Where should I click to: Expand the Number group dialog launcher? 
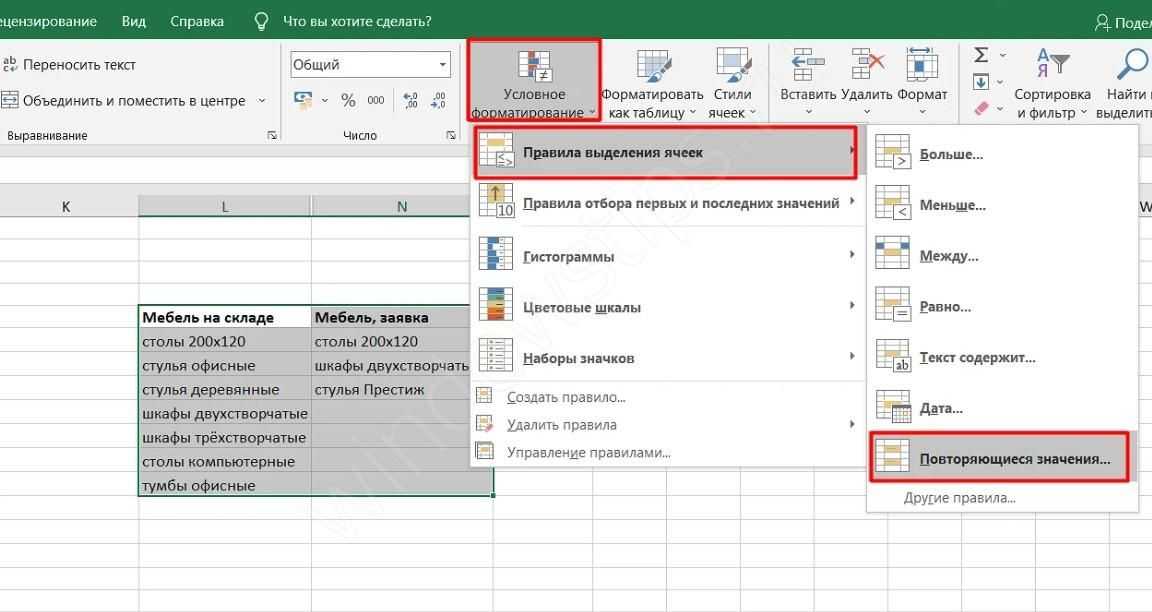point(449,135)
